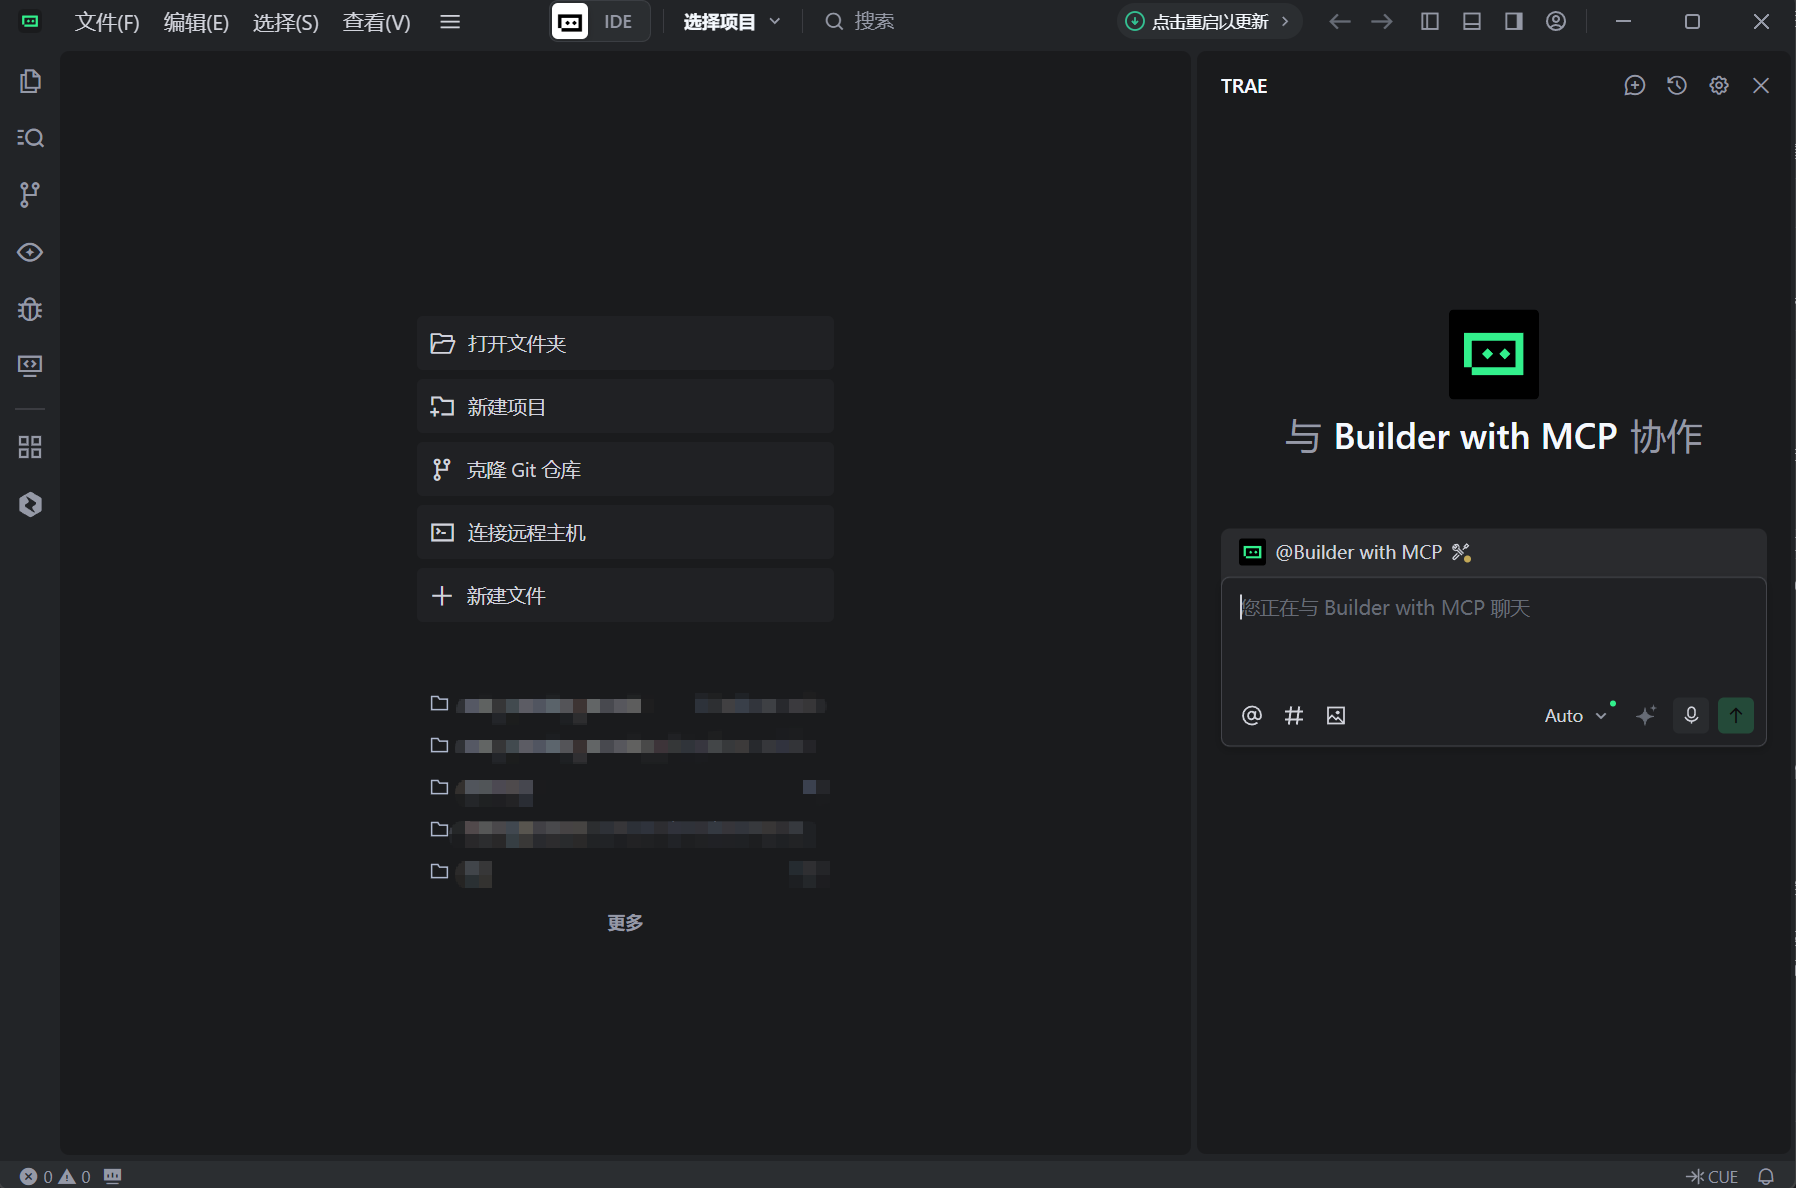Open the 编辑(E) menu
The height and width of the screenshot is (1188, 1796).
pyautogui.click(x=196, y=22)
